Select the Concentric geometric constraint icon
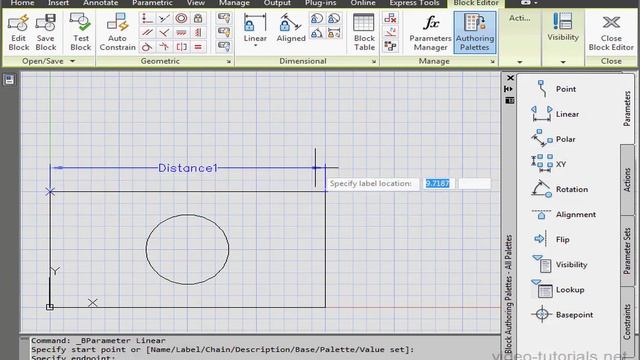The image size is (640, 360). (x=181, y=18)
